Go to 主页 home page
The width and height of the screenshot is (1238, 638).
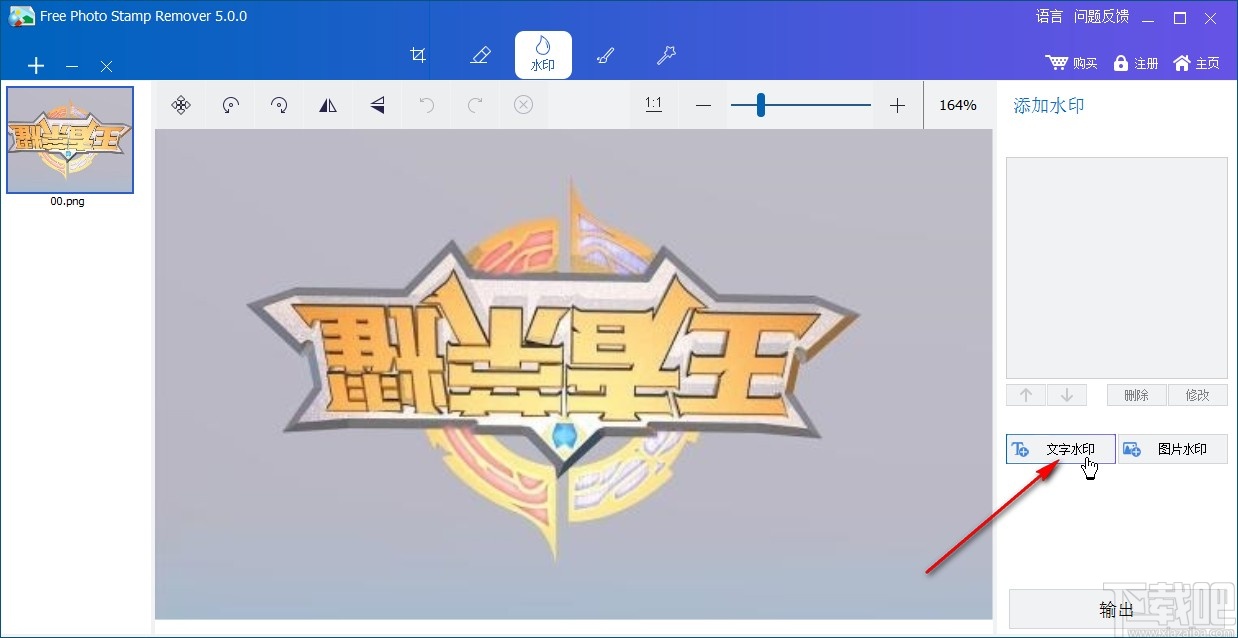[x=1196, y=63]
